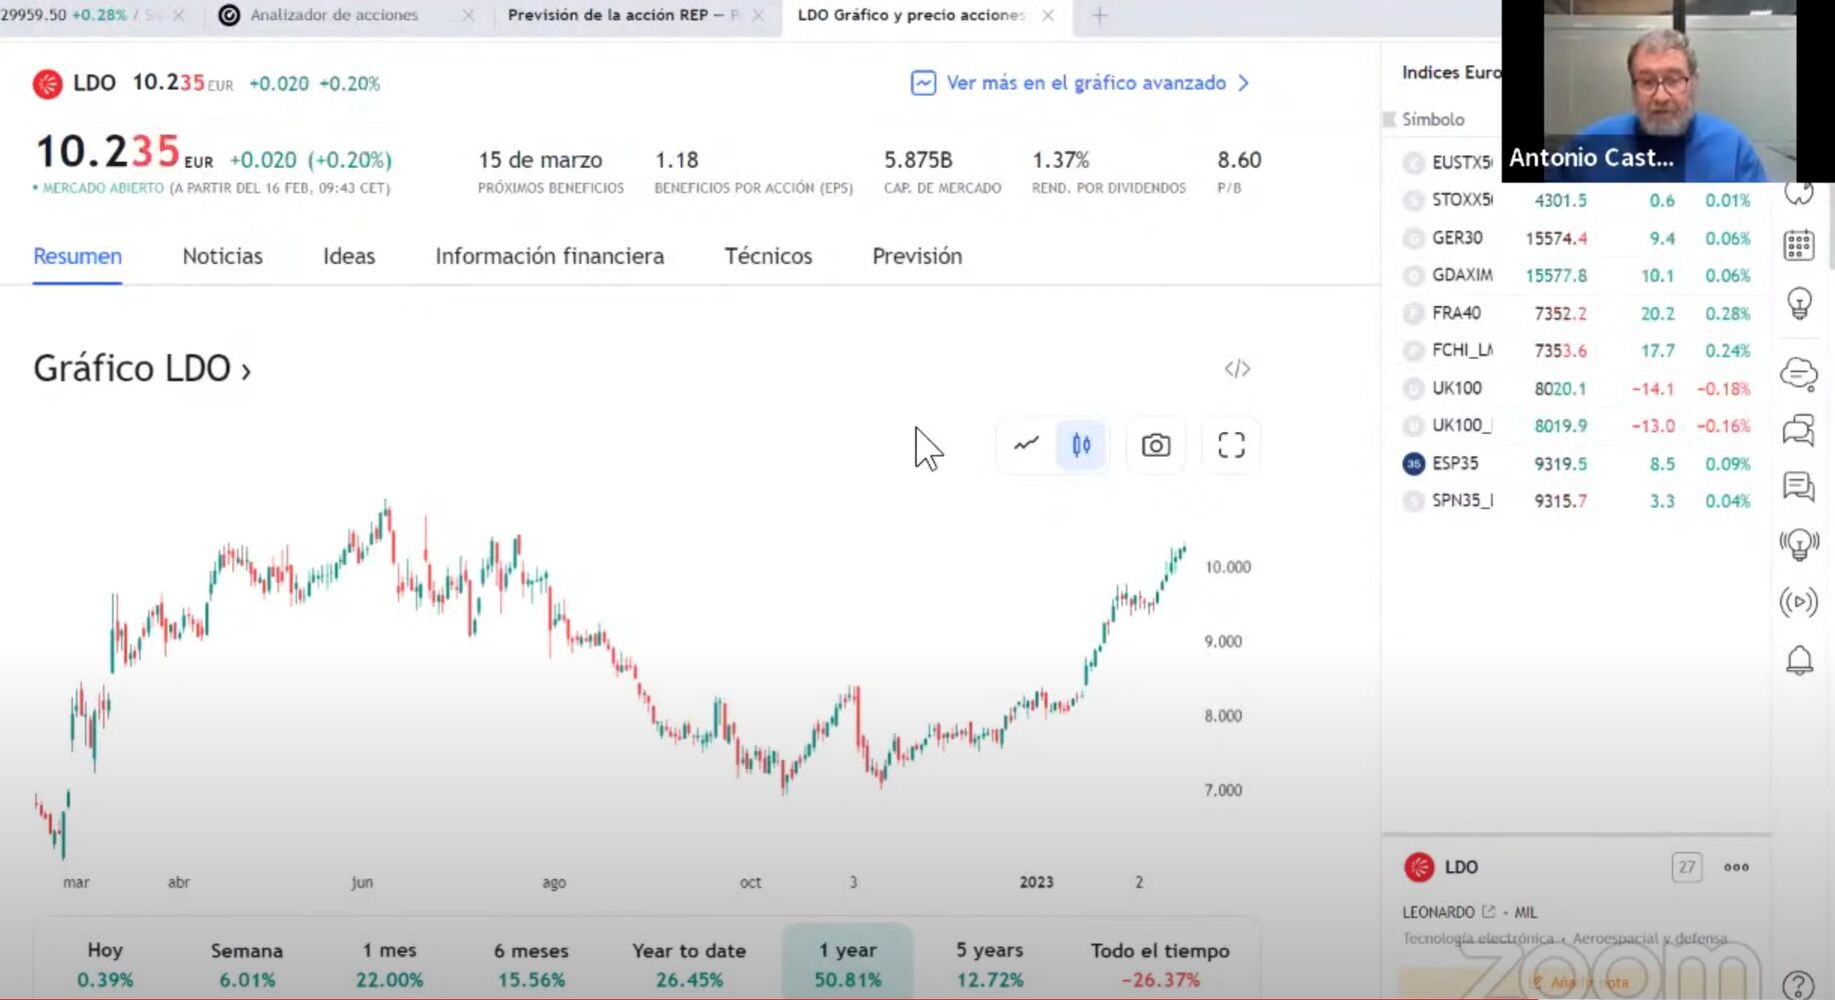
Task: Select the 1 mes time range
Action: click(389, 964)
